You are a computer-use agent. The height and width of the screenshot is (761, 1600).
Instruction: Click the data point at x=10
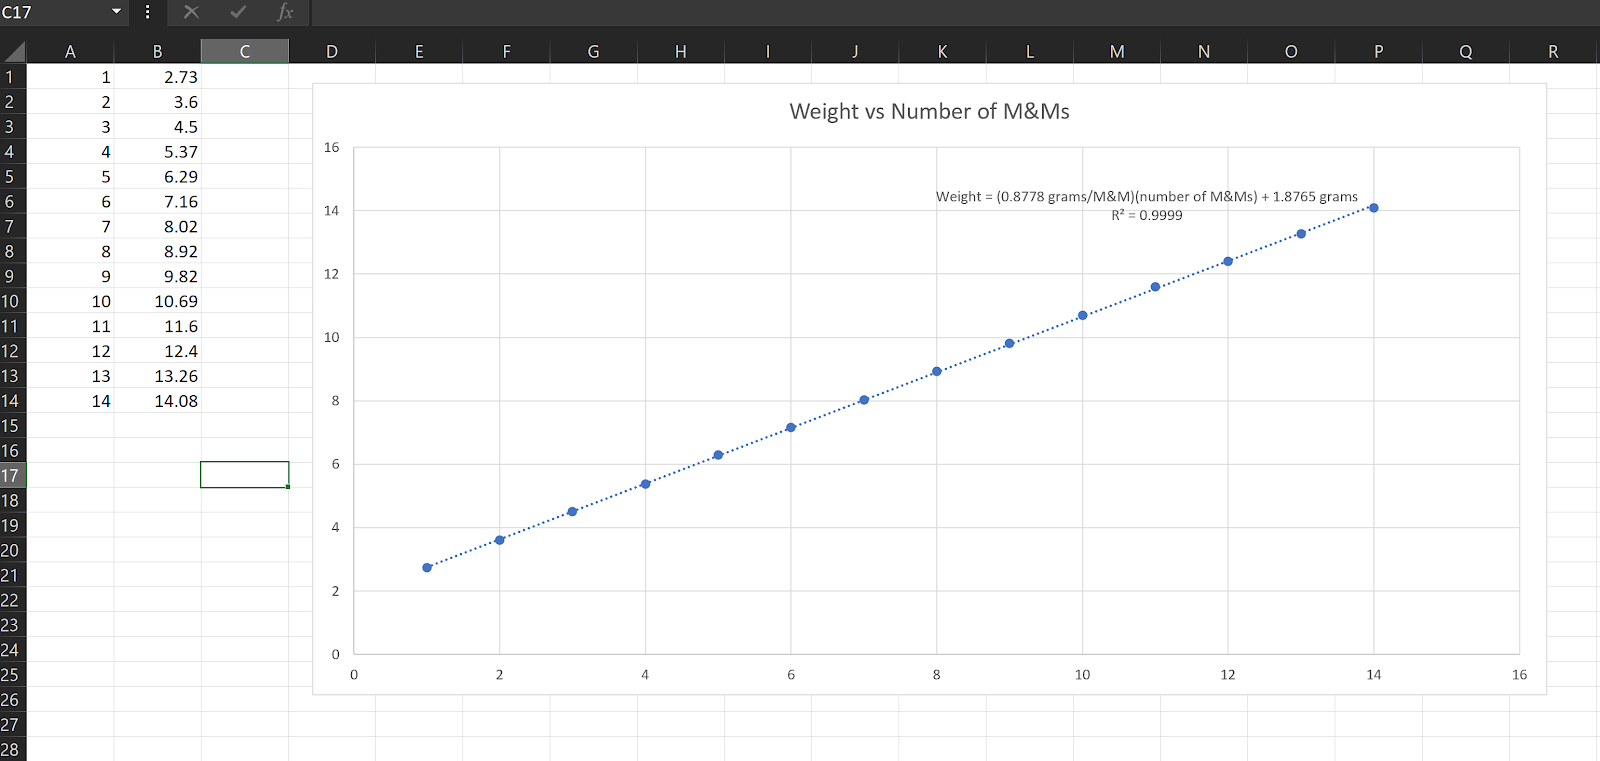(x=1082, y=316)
